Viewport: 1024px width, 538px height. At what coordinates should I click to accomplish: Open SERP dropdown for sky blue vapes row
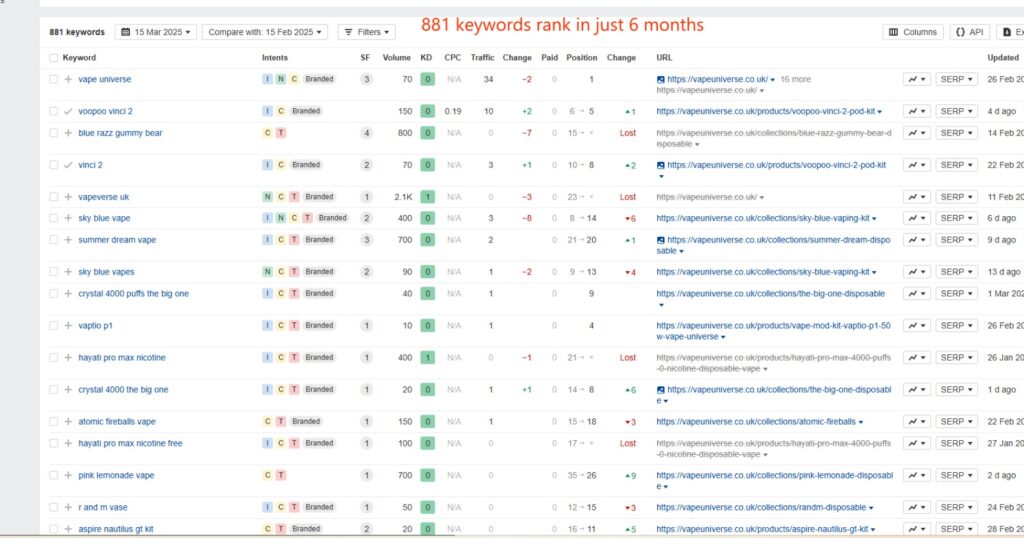tap(956, 272)
